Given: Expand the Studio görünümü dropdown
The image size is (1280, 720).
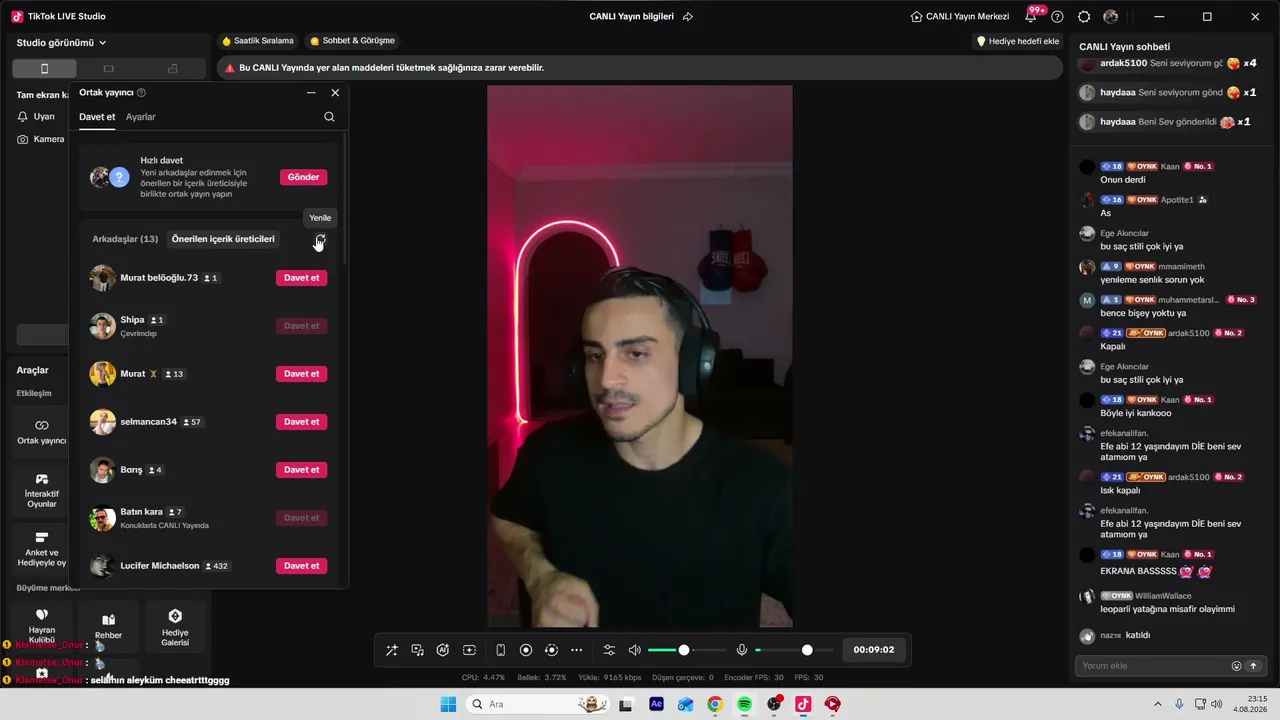Looking at the screenshot, I should [x=62, y=43].
